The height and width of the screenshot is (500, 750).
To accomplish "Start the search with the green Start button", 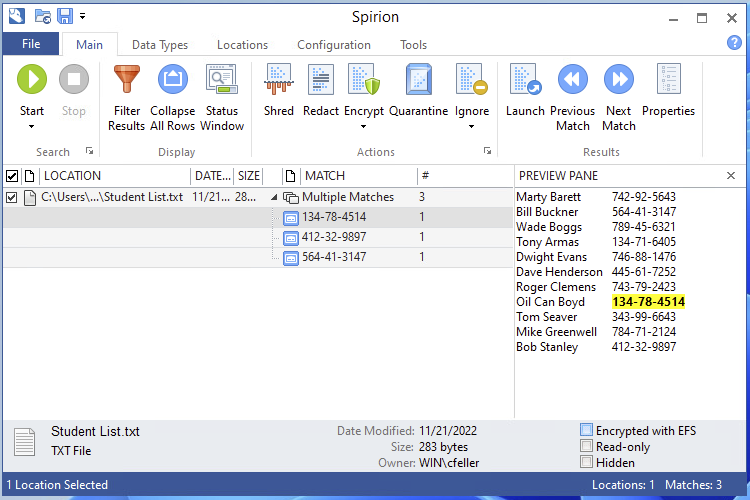I will tap(32, 79).
